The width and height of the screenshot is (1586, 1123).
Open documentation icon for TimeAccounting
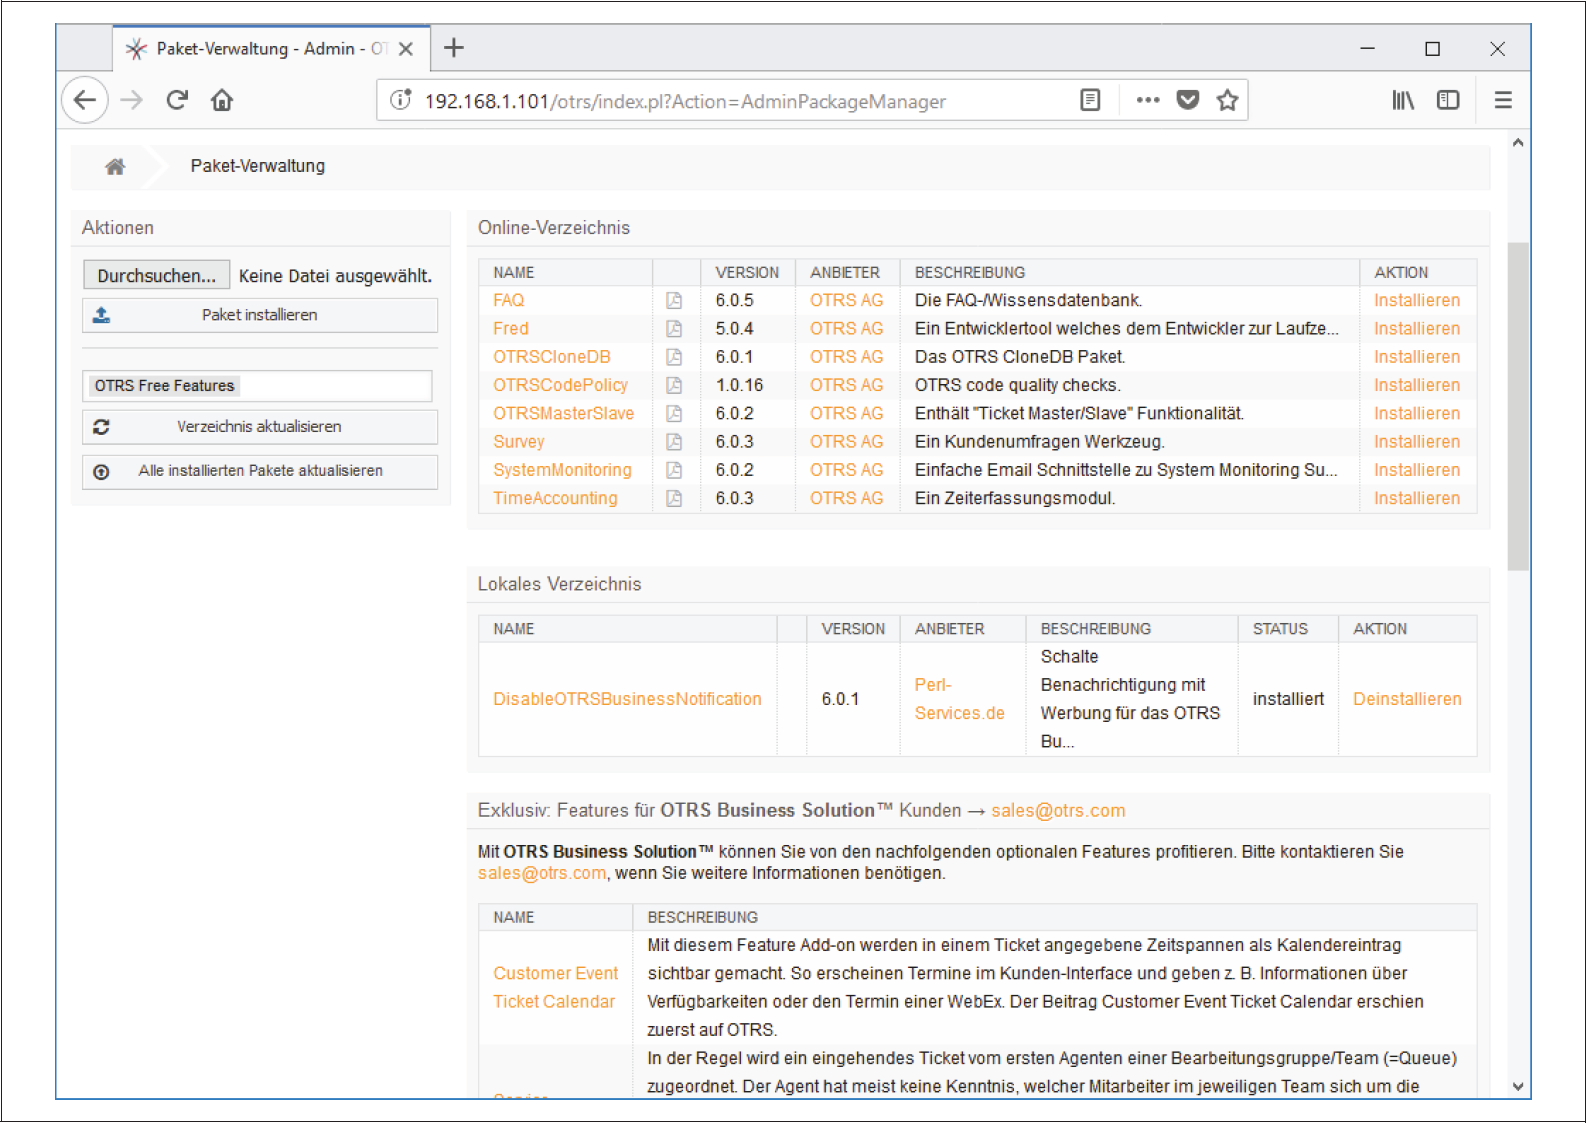[674, 498]
